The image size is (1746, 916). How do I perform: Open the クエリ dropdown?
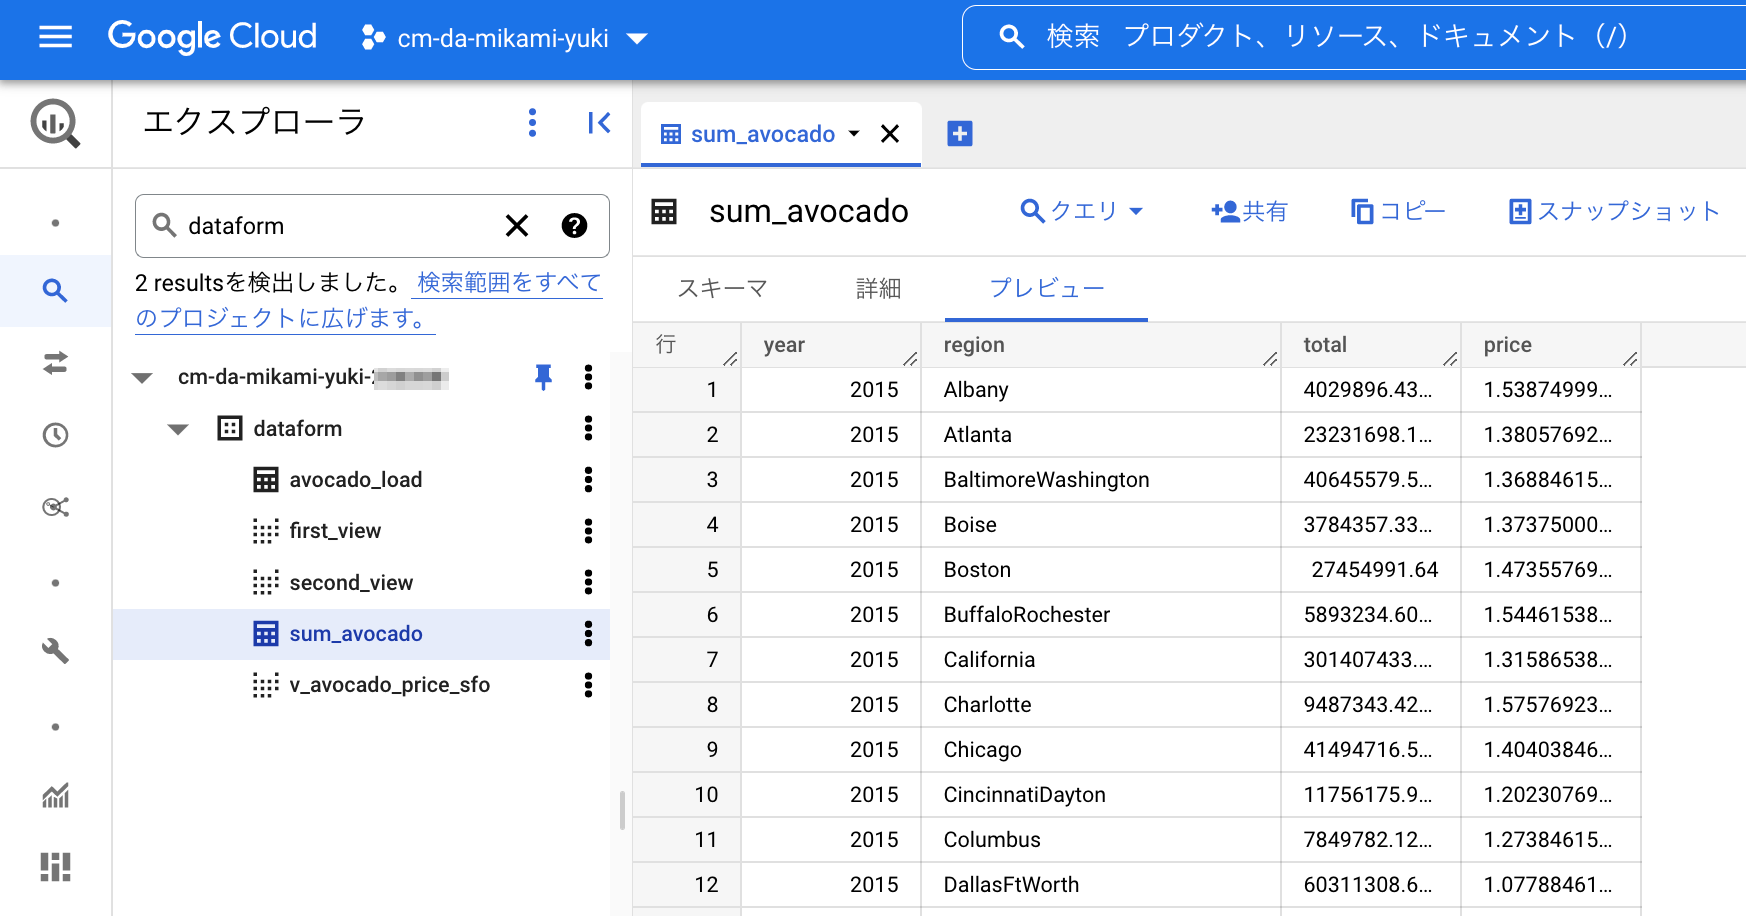tap(1082, 211)
